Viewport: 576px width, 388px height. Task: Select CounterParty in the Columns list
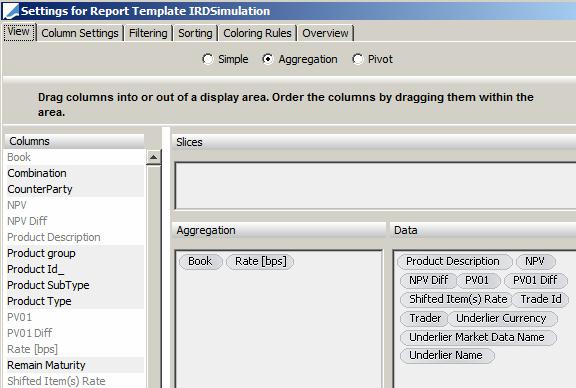[75, 189]
